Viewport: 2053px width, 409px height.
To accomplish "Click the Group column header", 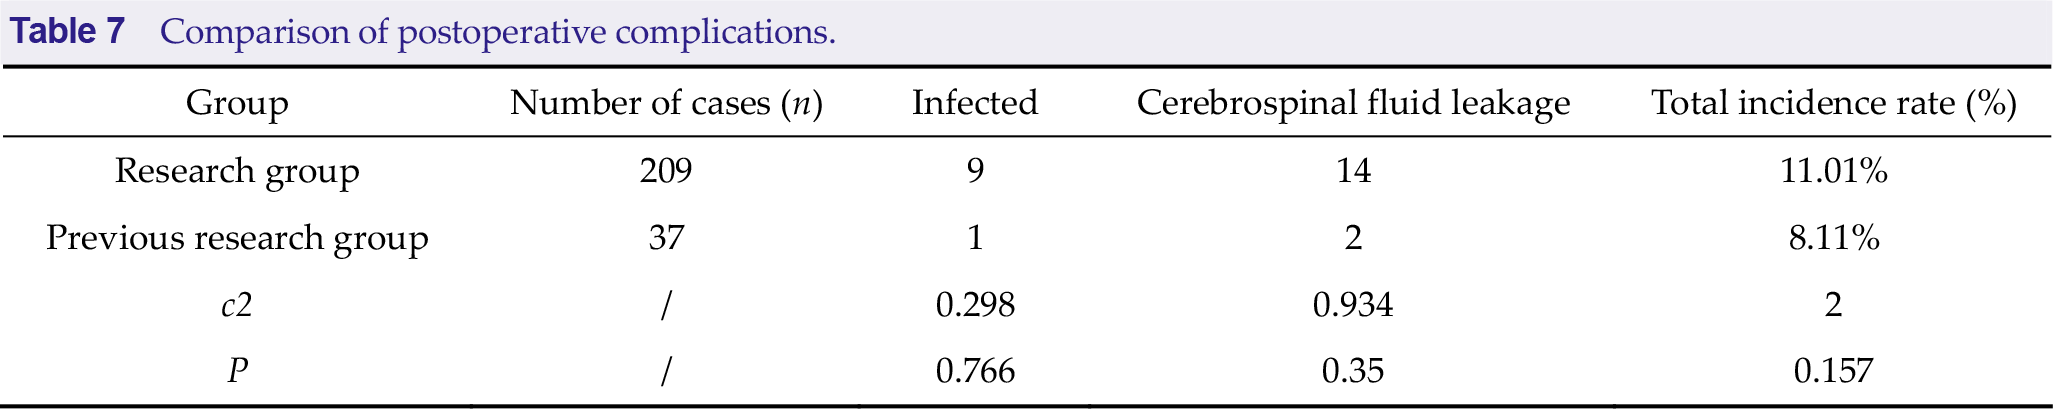I will (x=237, y=103).
